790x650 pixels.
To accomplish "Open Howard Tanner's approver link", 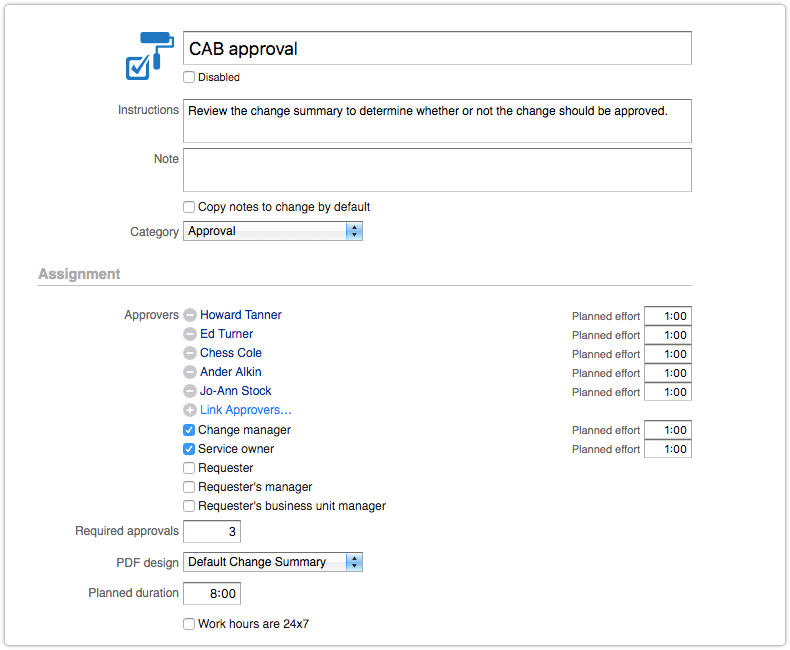I will pyautogui.click(x=240, y=315).
